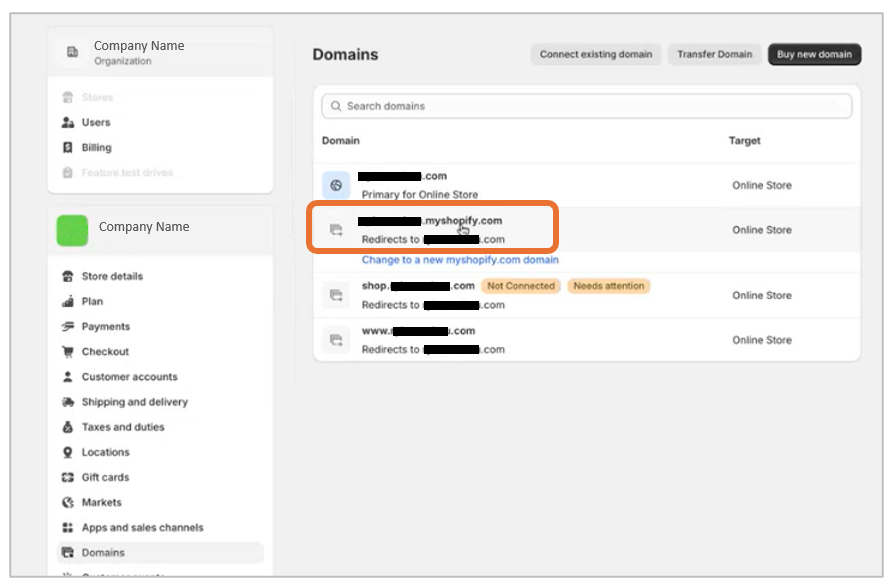
Task: Click the organization building icon
Action: [73, 52]
